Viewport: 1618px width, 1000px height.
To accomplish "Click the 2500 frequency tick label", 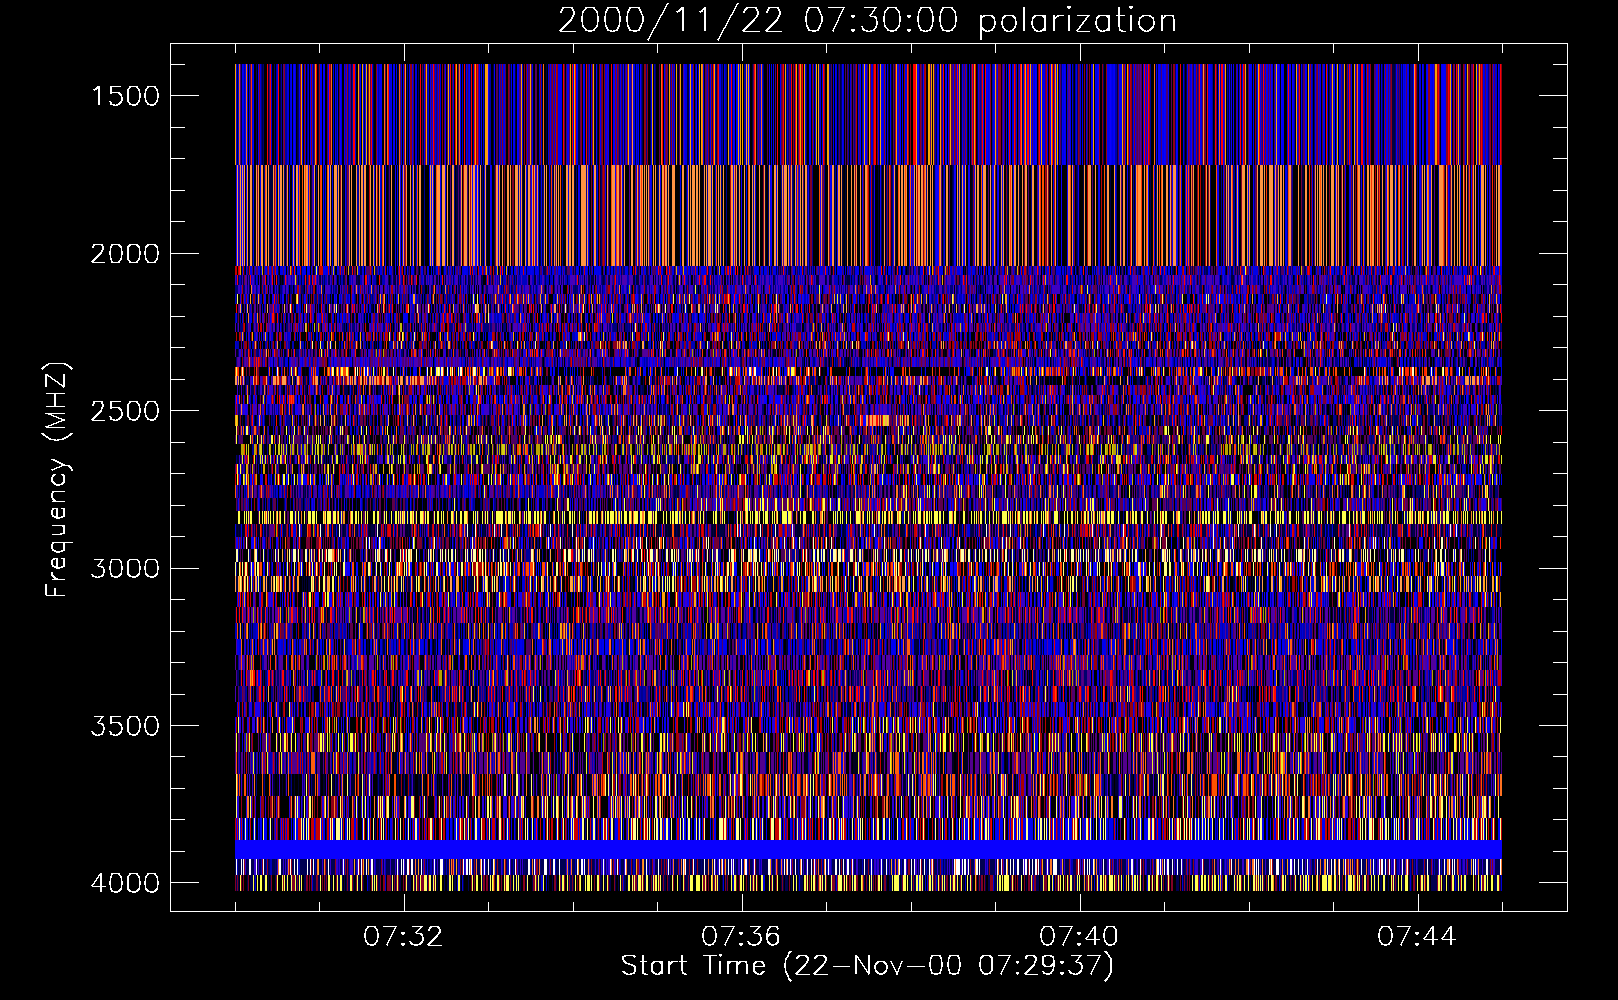I will coord(125,411).
